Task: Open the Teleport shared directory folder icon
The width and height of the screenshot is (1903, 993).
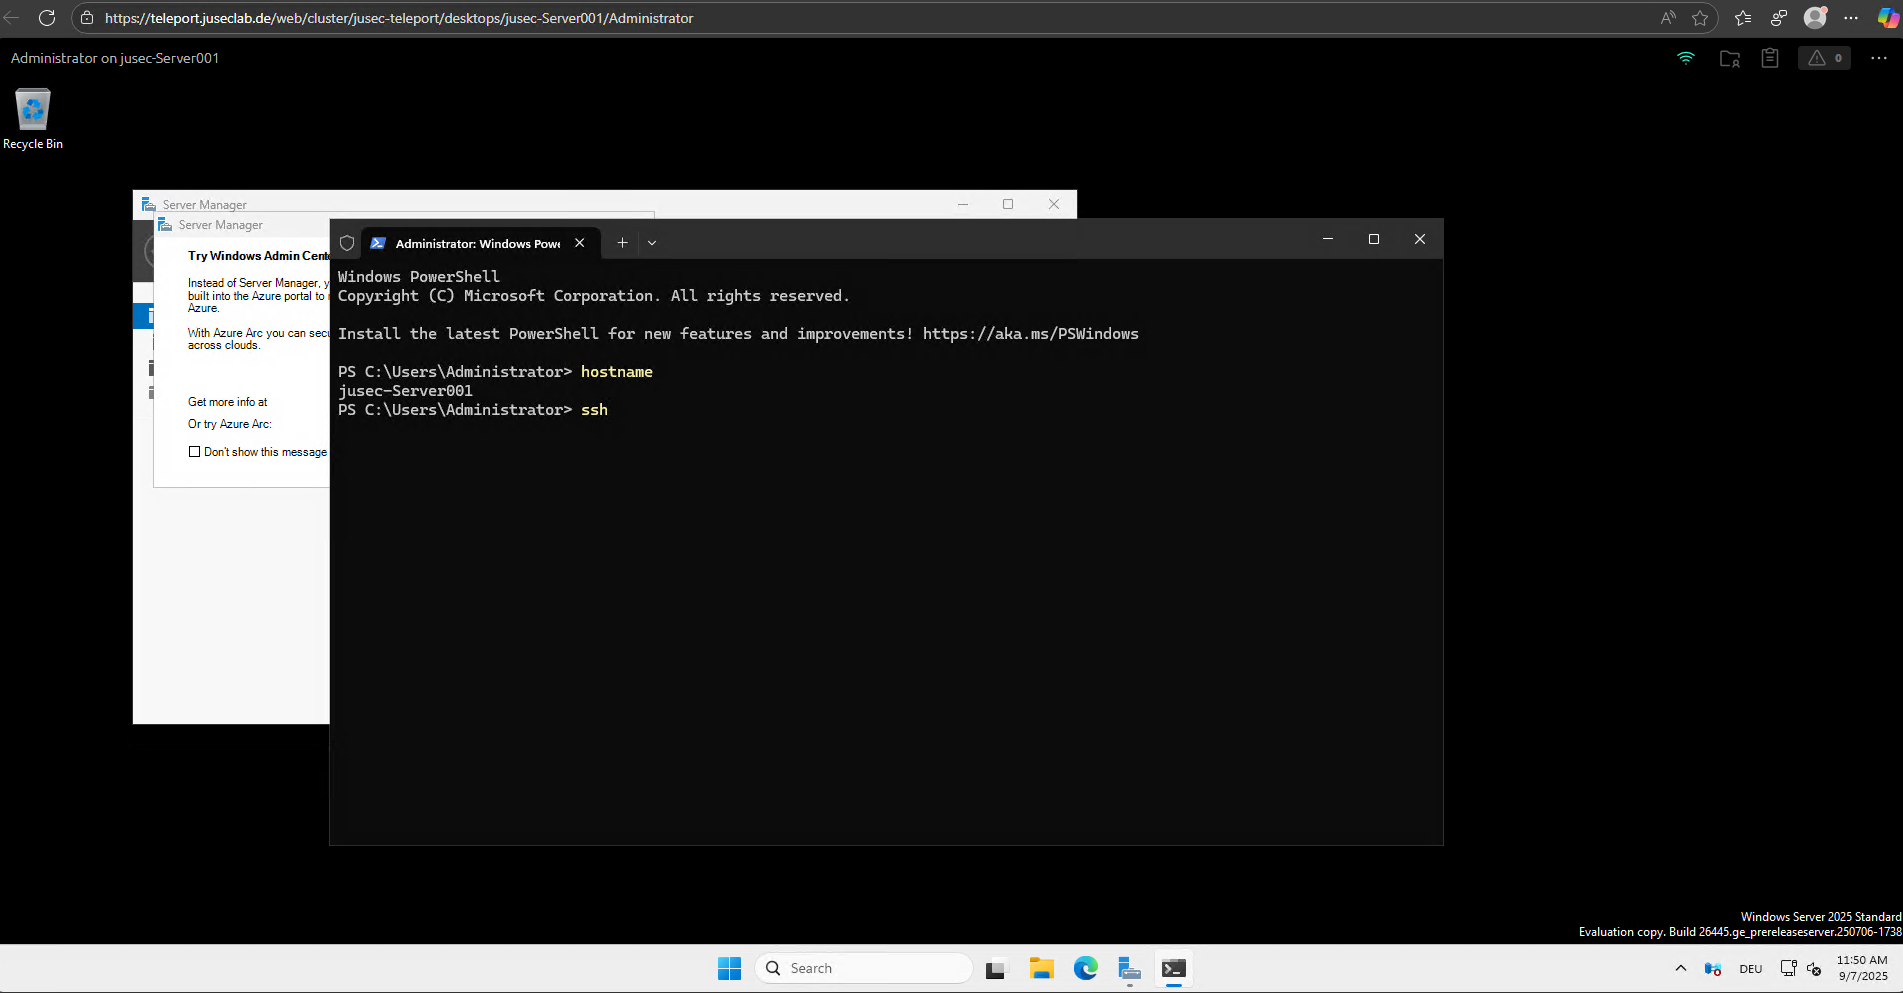Action: [1729, 59]
